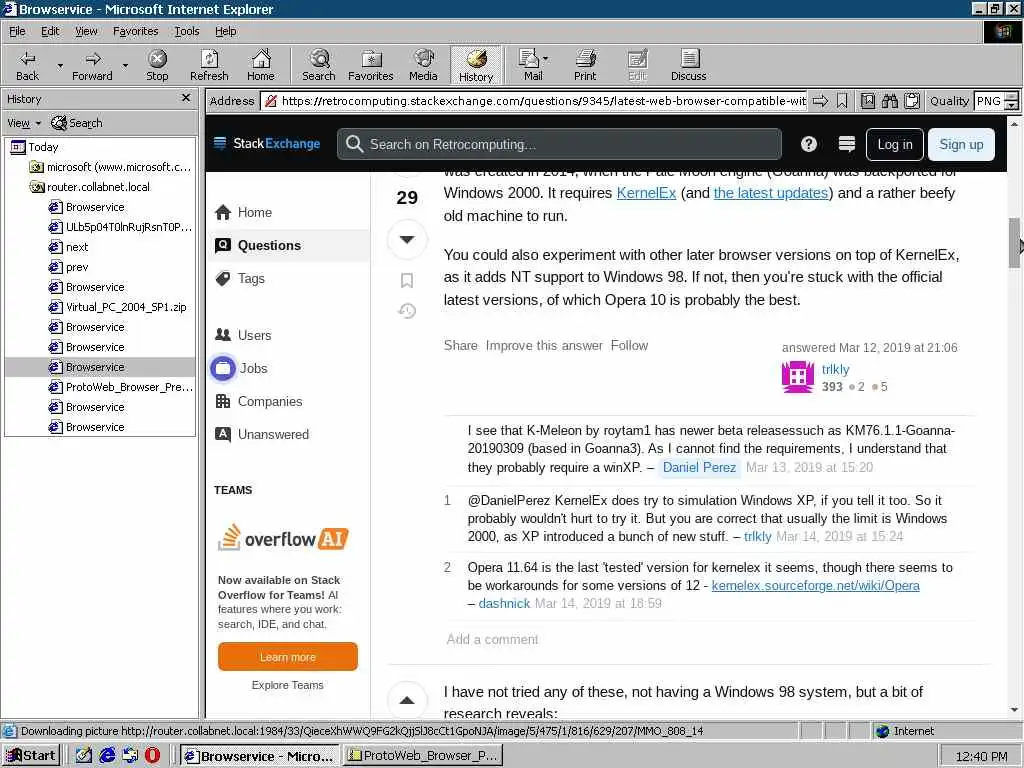
Task: Downvote the answer with score 29
Action: [x=407, y=240]
